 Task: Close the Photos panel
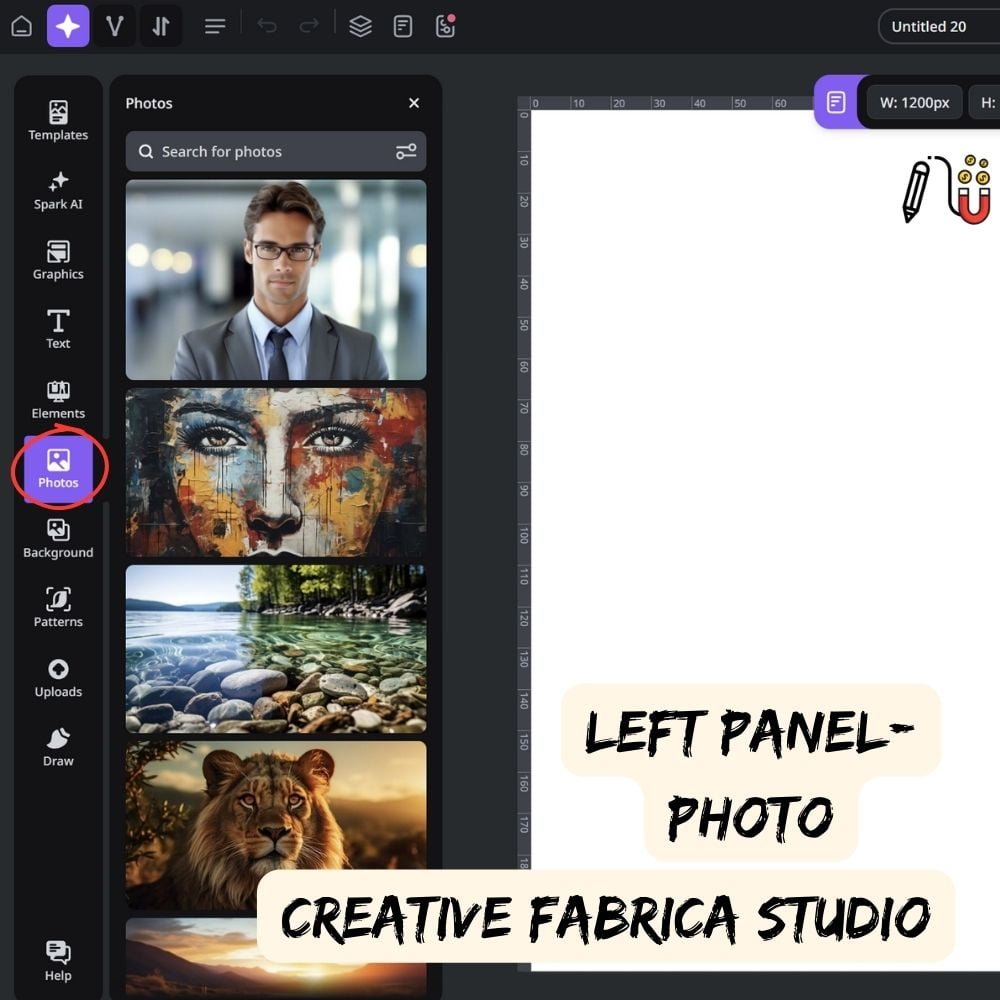(413, 102)
